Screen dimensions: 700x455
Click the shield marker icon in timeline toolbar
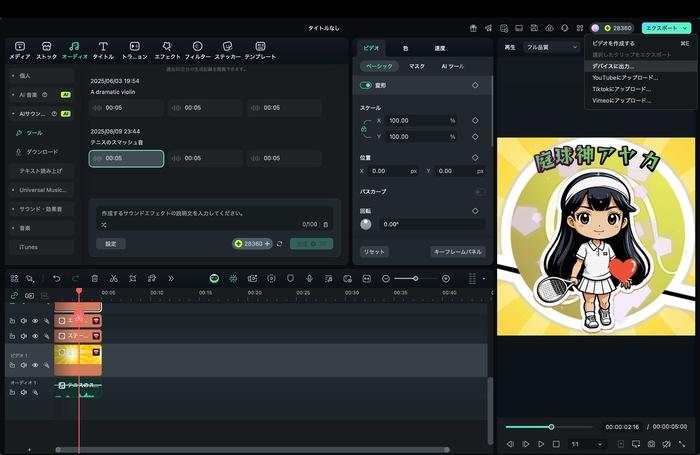click(x=290, y=279)
